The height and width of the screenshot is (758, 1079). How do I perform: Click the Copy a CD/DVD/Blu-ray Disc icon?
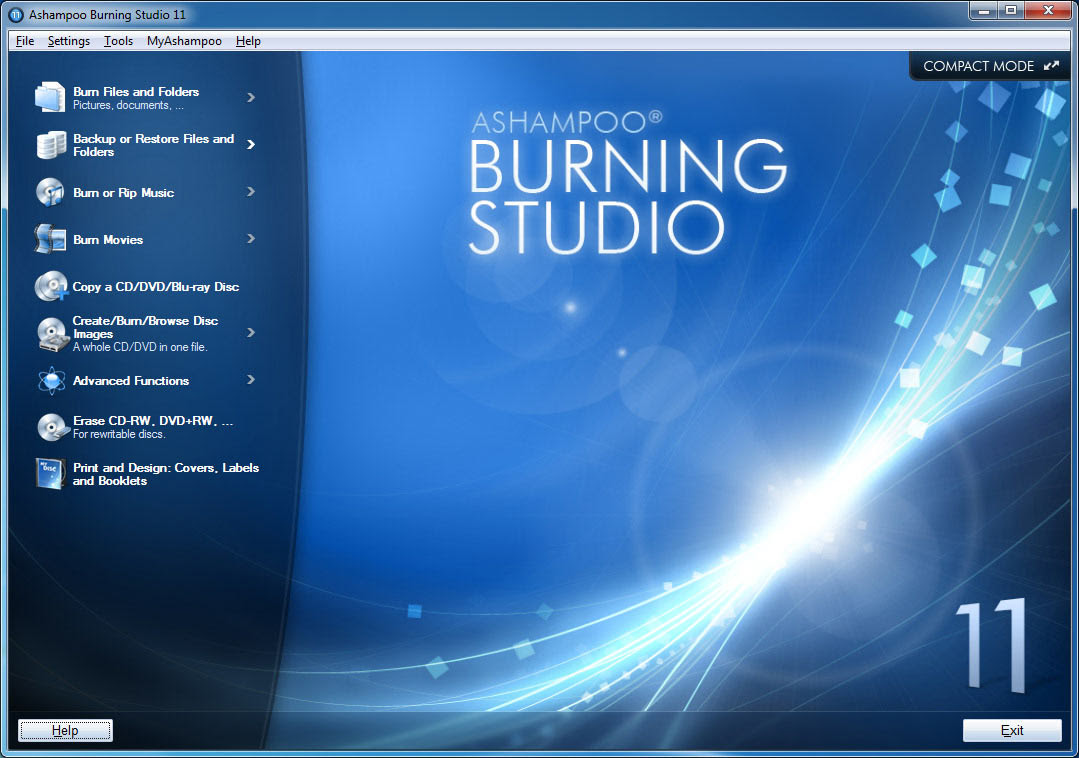click(x=51, y=286)
